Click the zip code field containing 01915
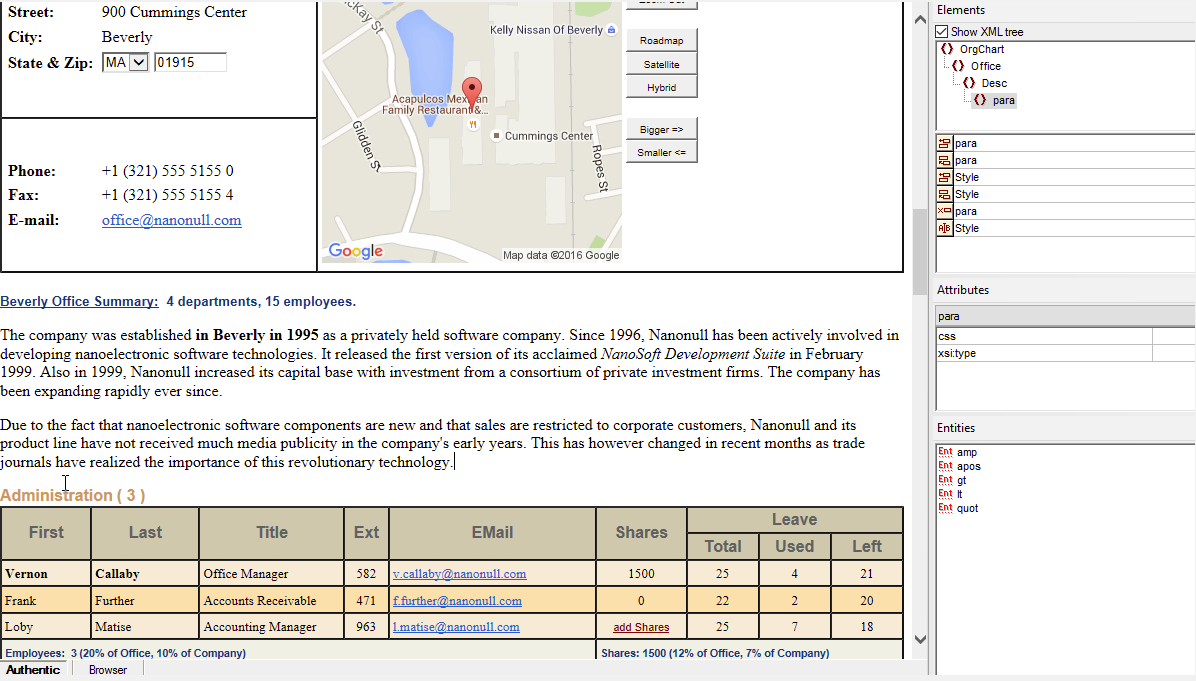1196x681 pixels. coord(190,63)
